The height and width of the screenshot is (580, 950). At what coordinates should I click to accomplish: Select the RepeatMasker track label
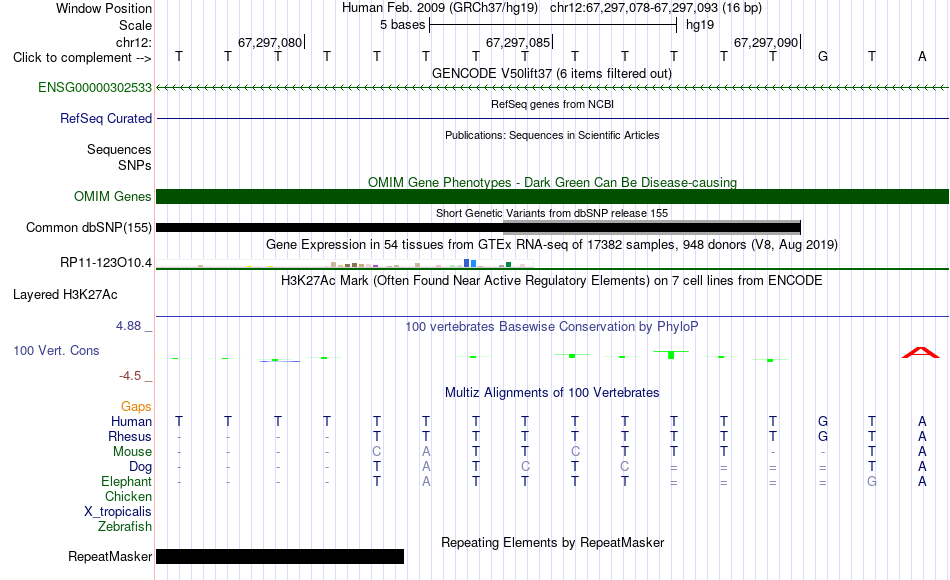(x=110, y=556)
